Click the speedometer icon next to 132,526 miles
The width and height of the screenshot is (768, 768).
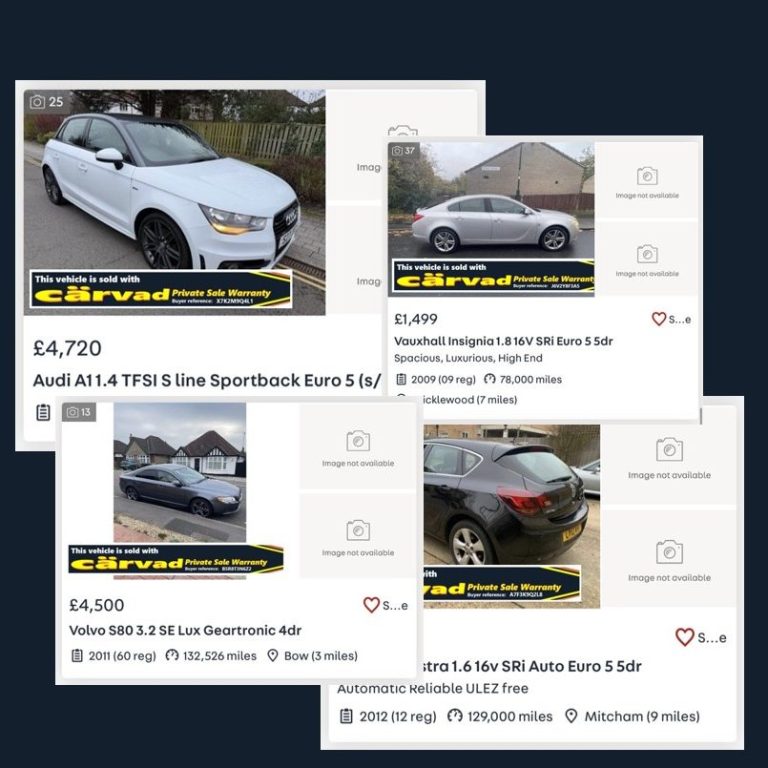(x=172, y=655)
